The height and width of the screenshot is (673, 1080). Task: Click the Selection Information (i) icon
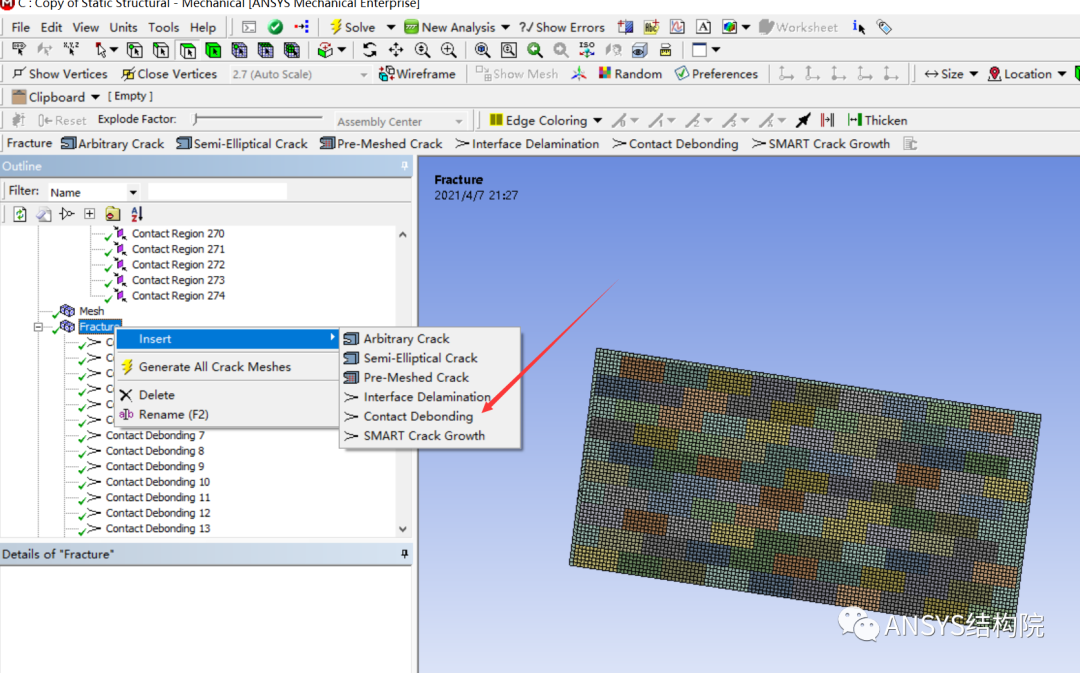click(858, 27)
